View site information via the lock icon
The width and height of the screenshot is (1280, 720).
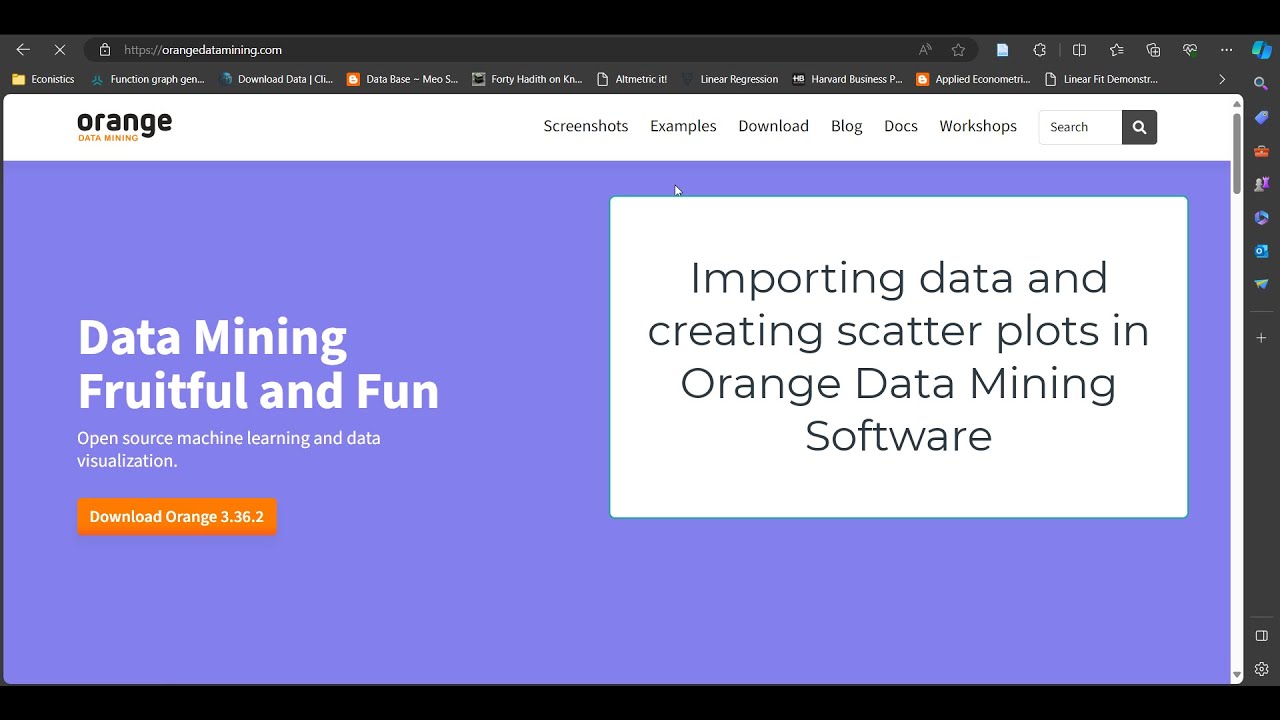[x=105, y=50]
